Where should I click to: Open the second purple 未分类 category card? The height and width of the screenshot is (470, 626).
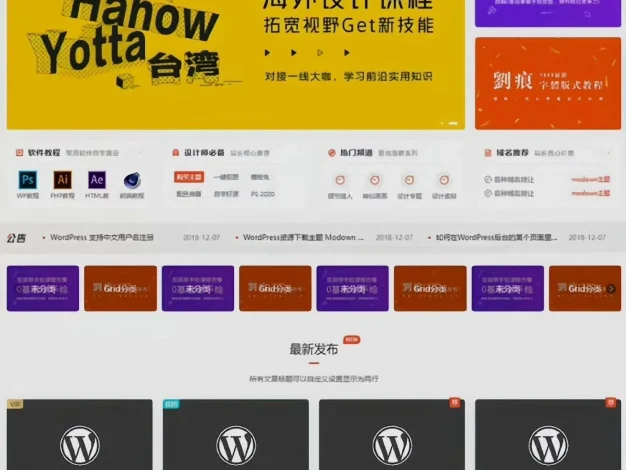[x=198, y=288]
